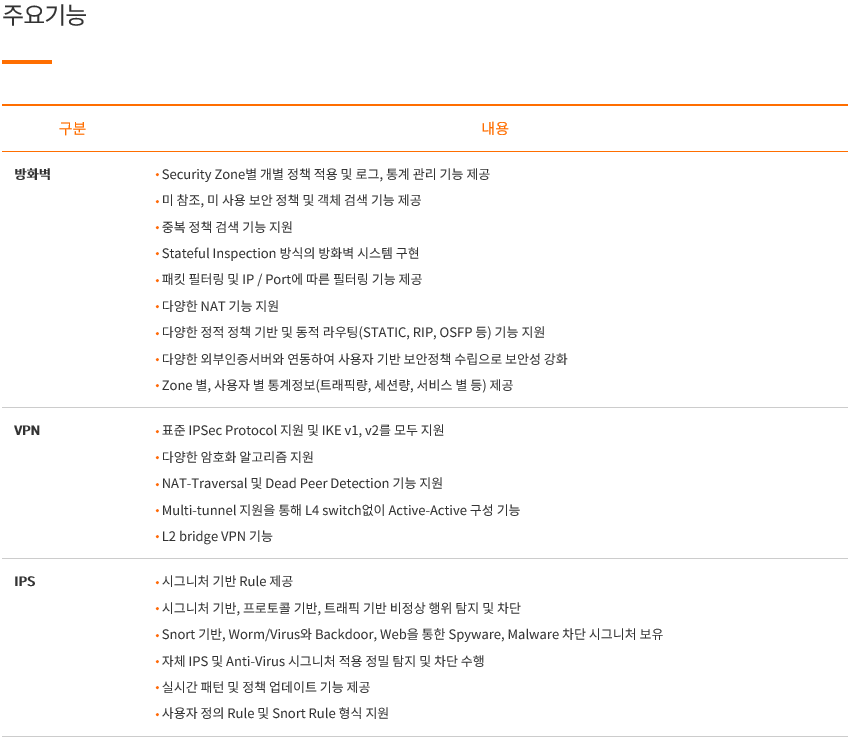Click the 외부인증서버 연동 line
Screen dimensions: 851x739
(365, 359)
